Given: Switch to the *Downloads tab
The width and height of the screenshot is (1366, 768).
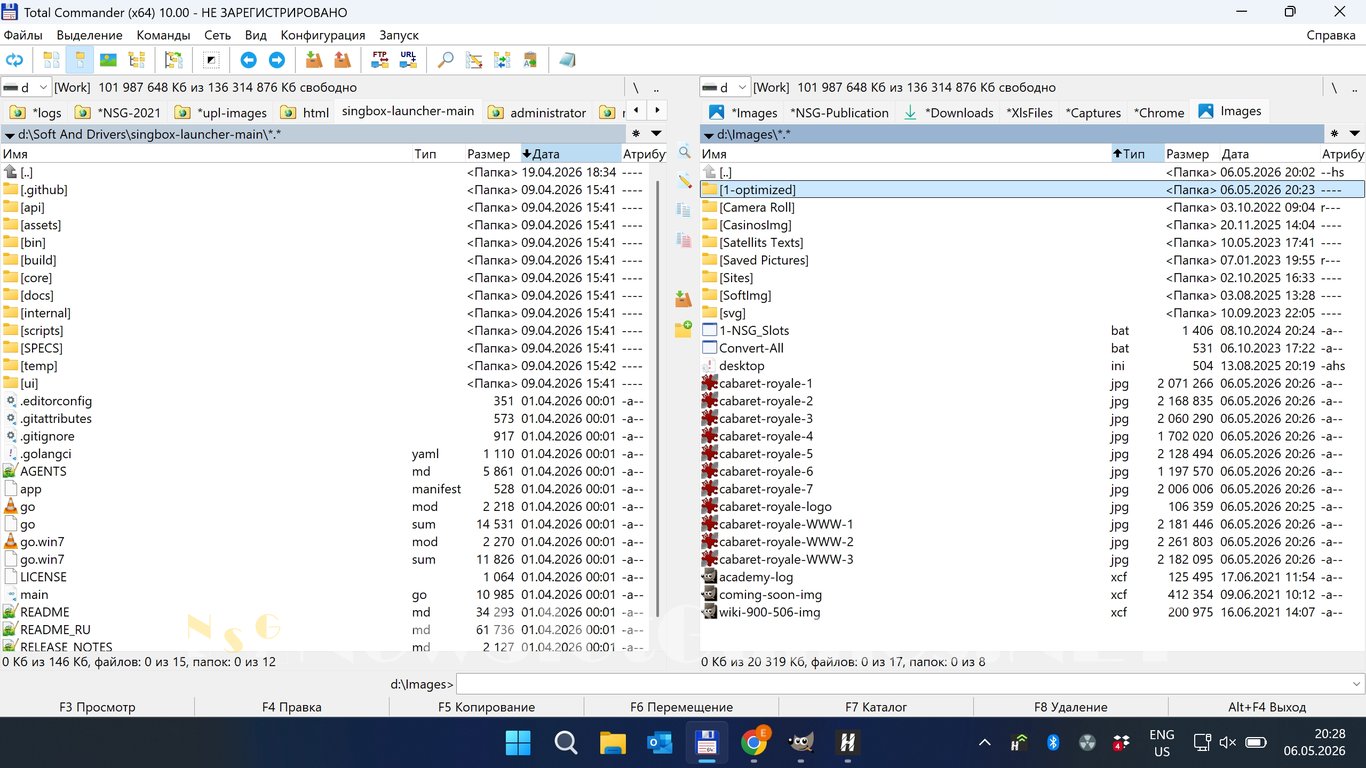Looking at the screenshot, I should point(948,112).
